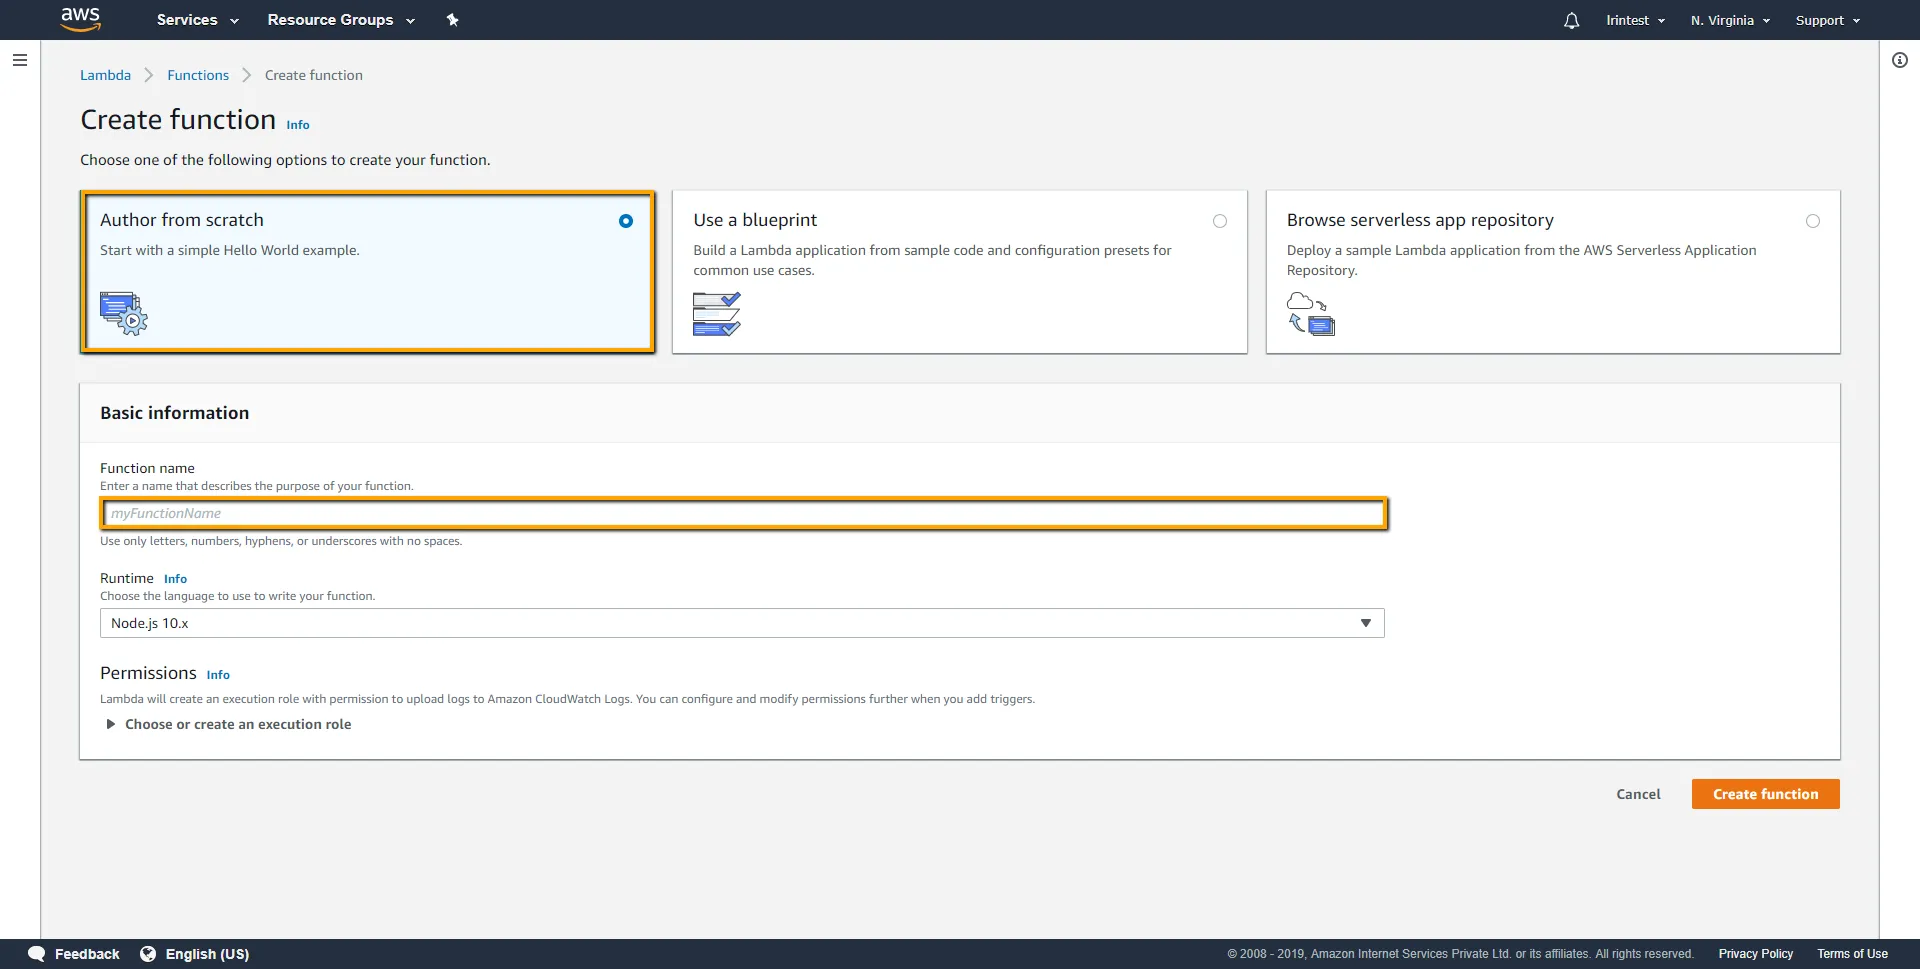Click the serverless repository cloud illustration
Screen dimensions: 1920x969
[x=1310, y=314]
